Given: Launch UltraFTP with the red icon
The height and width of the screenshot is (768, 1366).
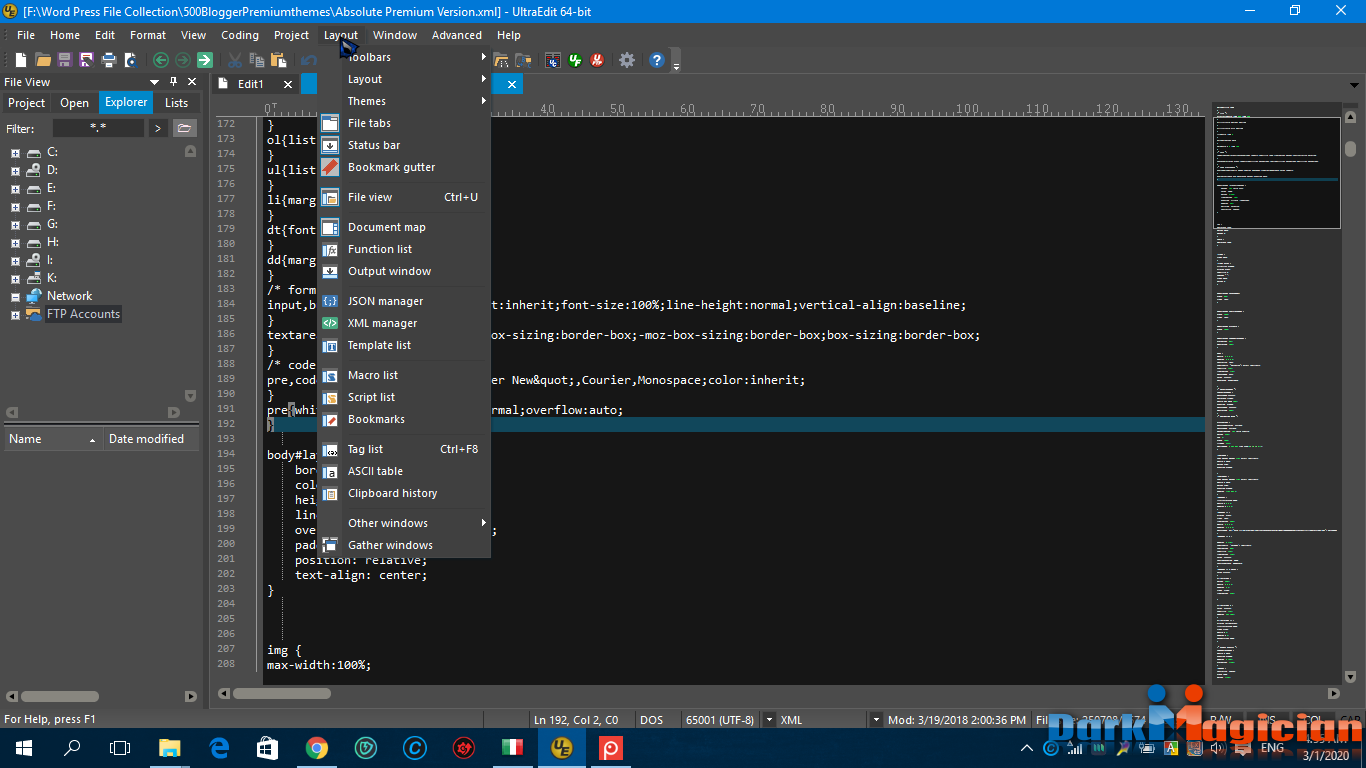Looking at the screenshot, I should coord(597,60).
